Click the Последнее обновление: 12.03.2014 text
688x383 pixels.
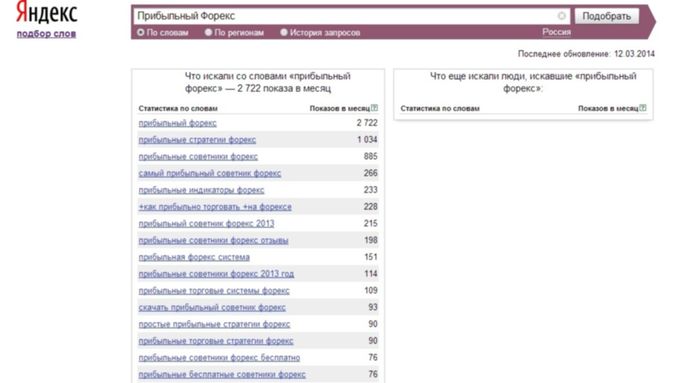click(x=586, y=54)
